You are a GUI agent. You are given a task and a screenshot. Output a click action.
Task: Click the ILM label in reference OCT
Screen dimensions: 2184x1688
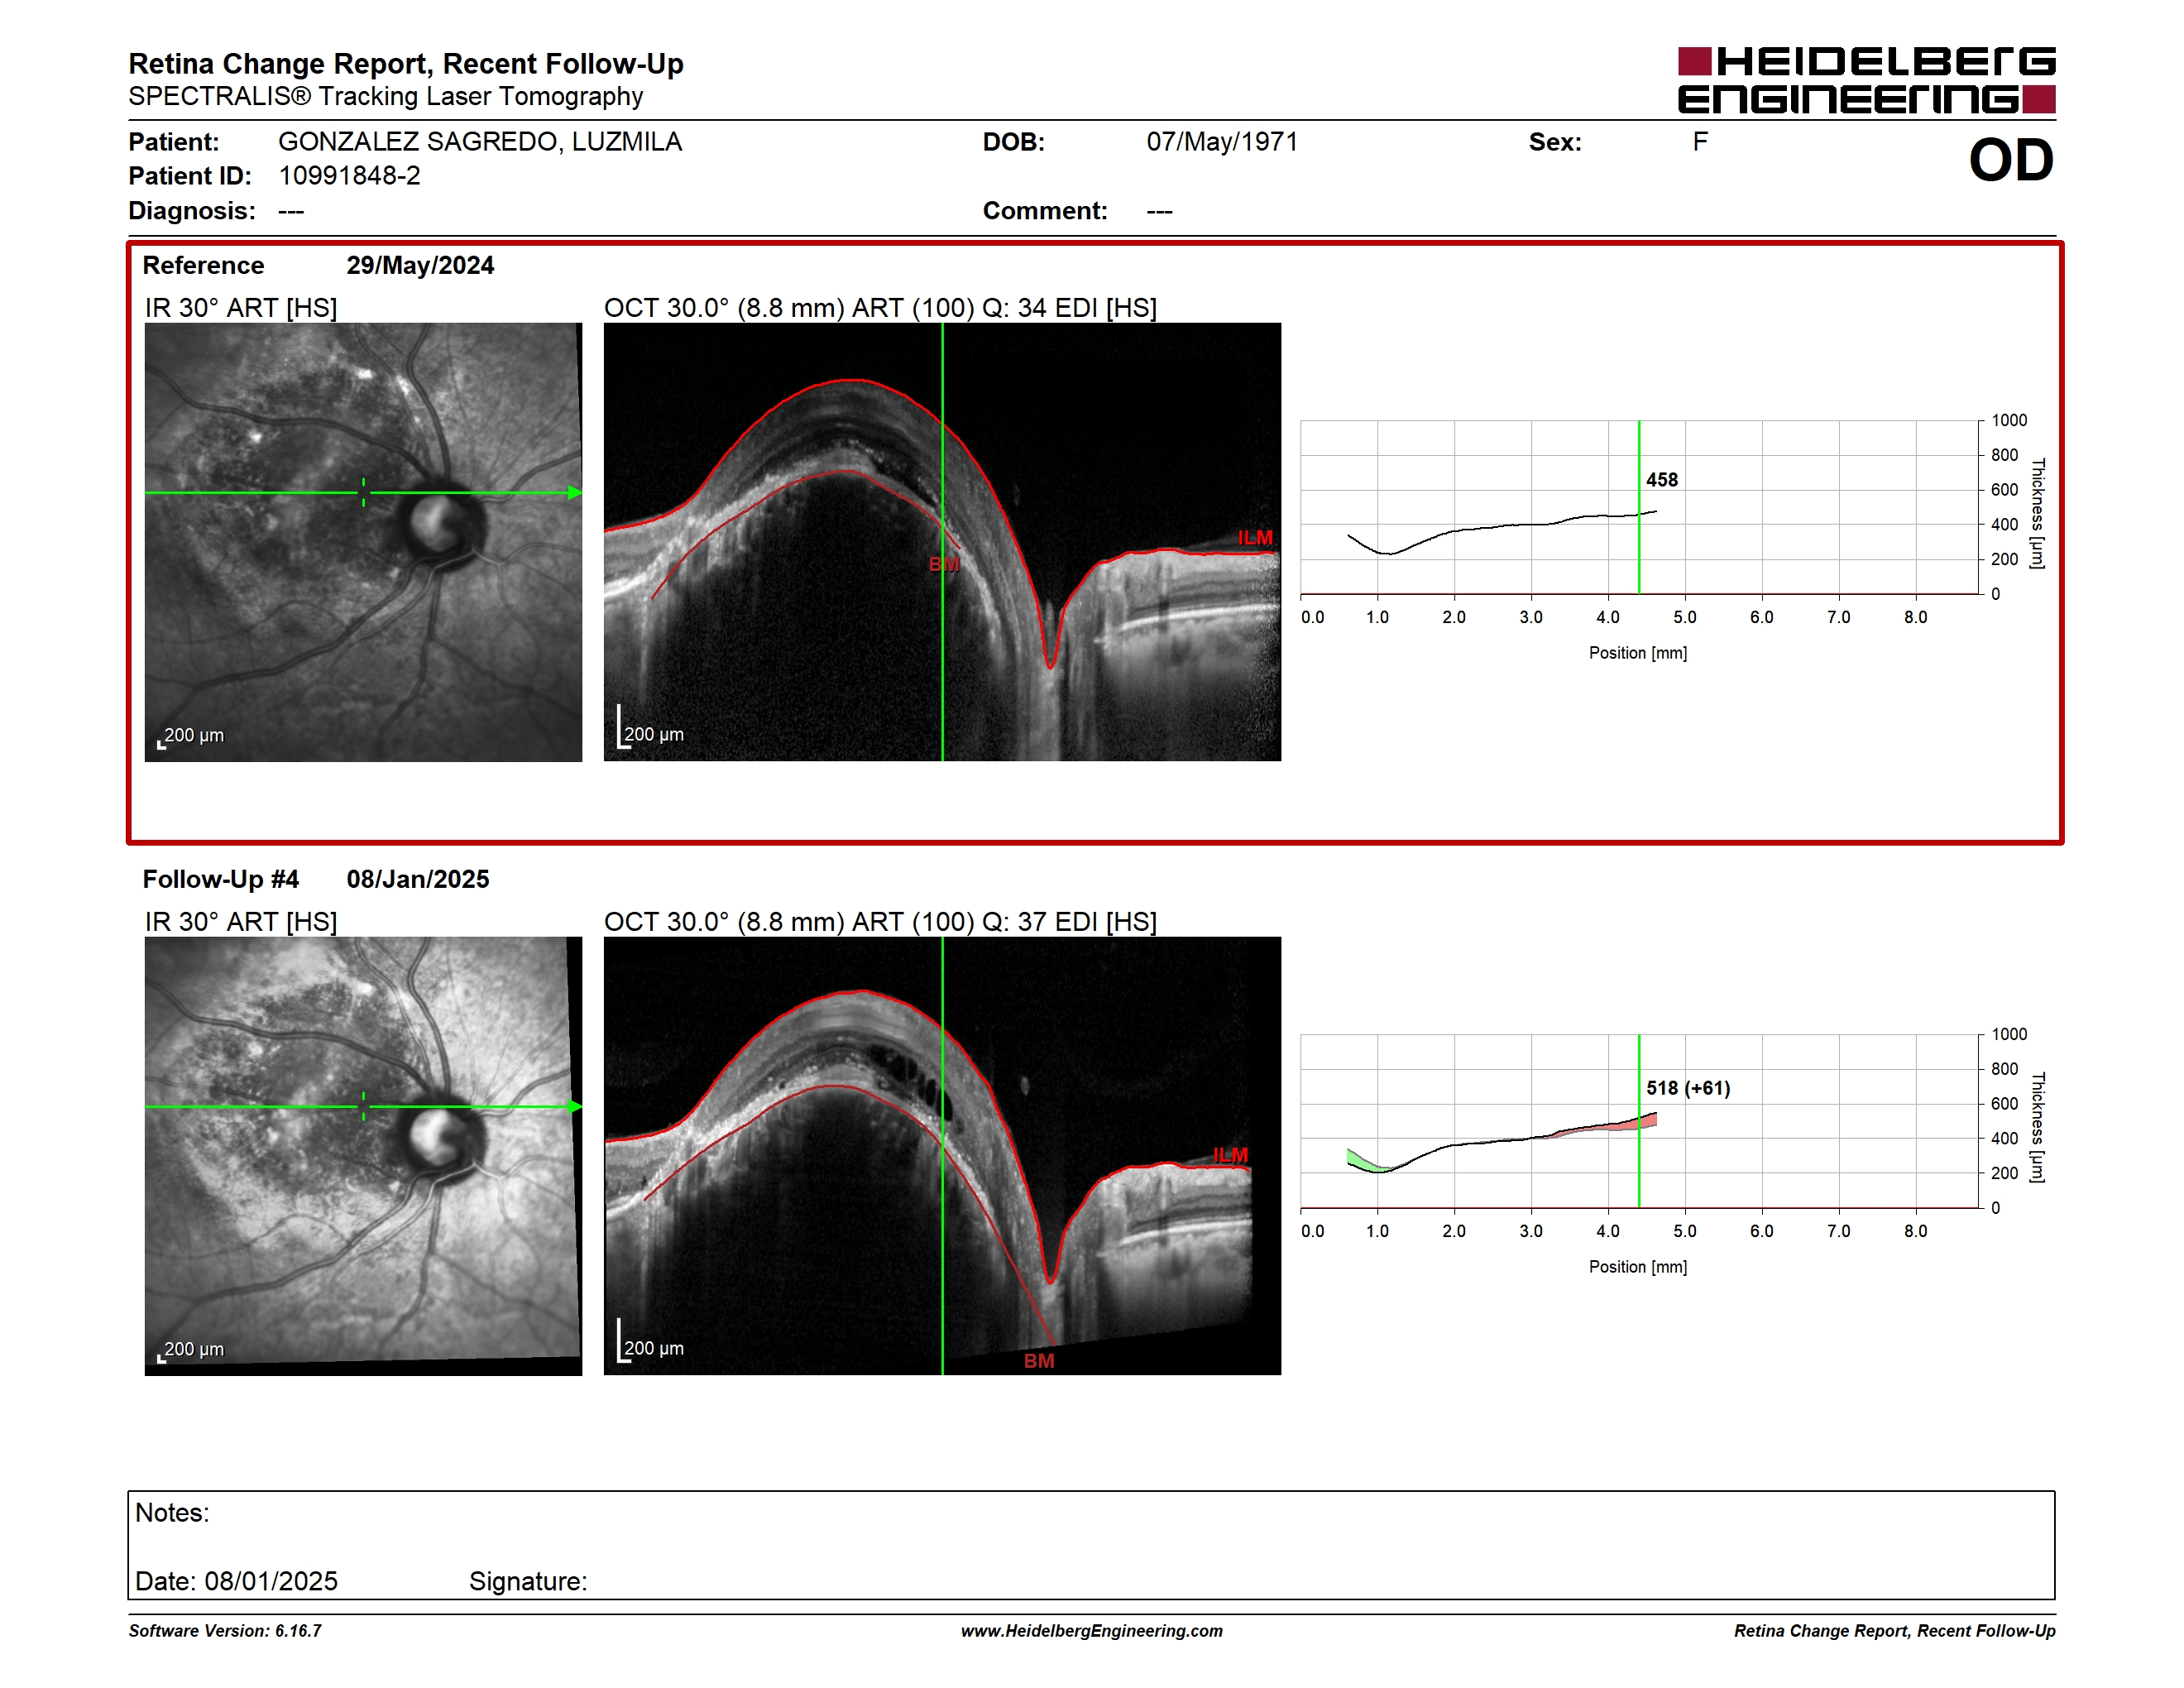(x=1255, y=538)
